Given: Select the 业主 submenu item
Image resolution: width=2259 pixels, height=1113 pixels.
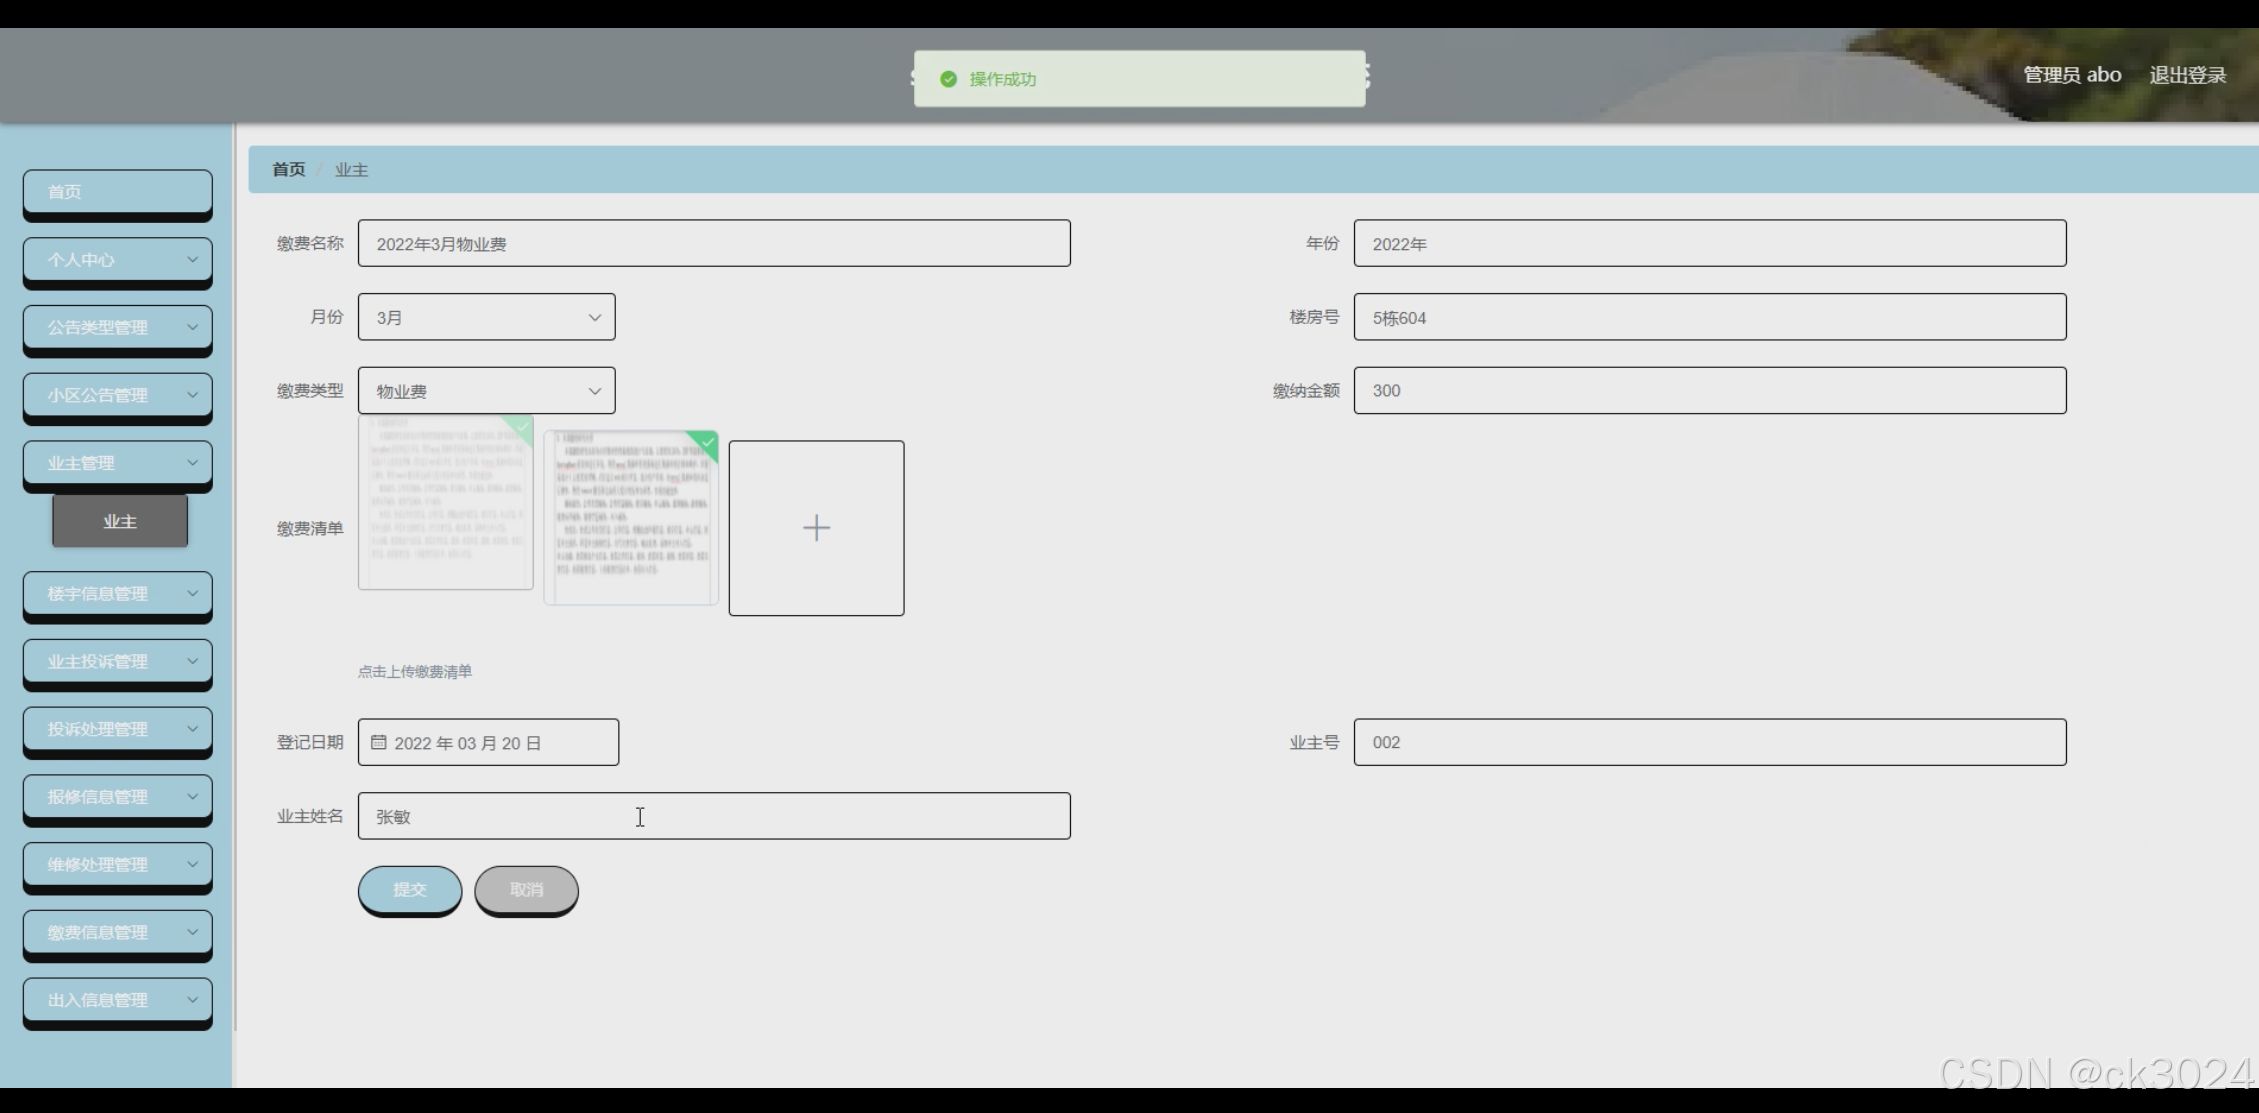Looking at the screenshot, I should [x=120, y=522].
